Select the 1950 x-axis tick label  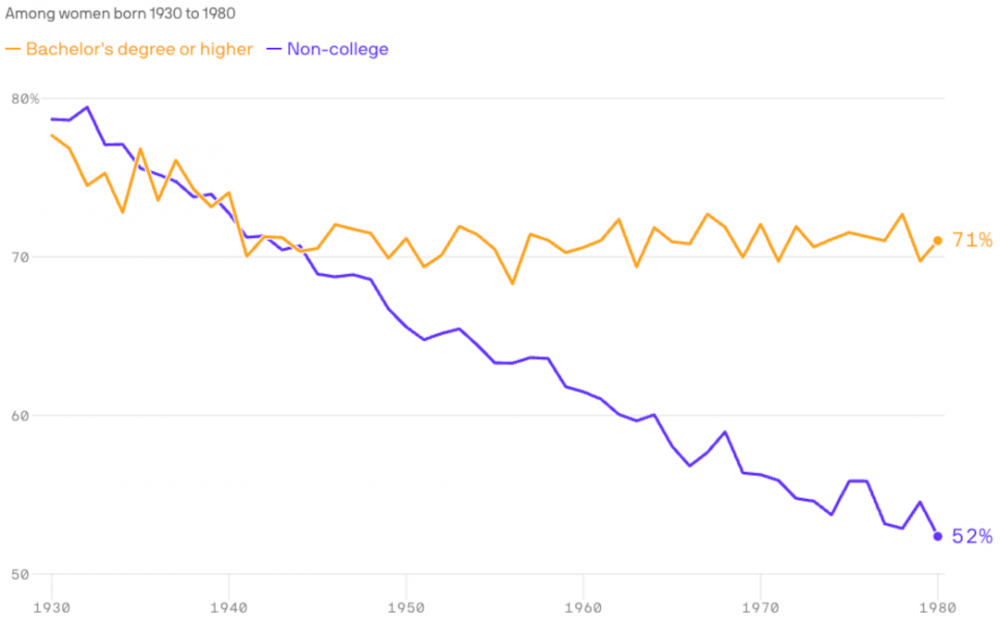click(406, 606)
